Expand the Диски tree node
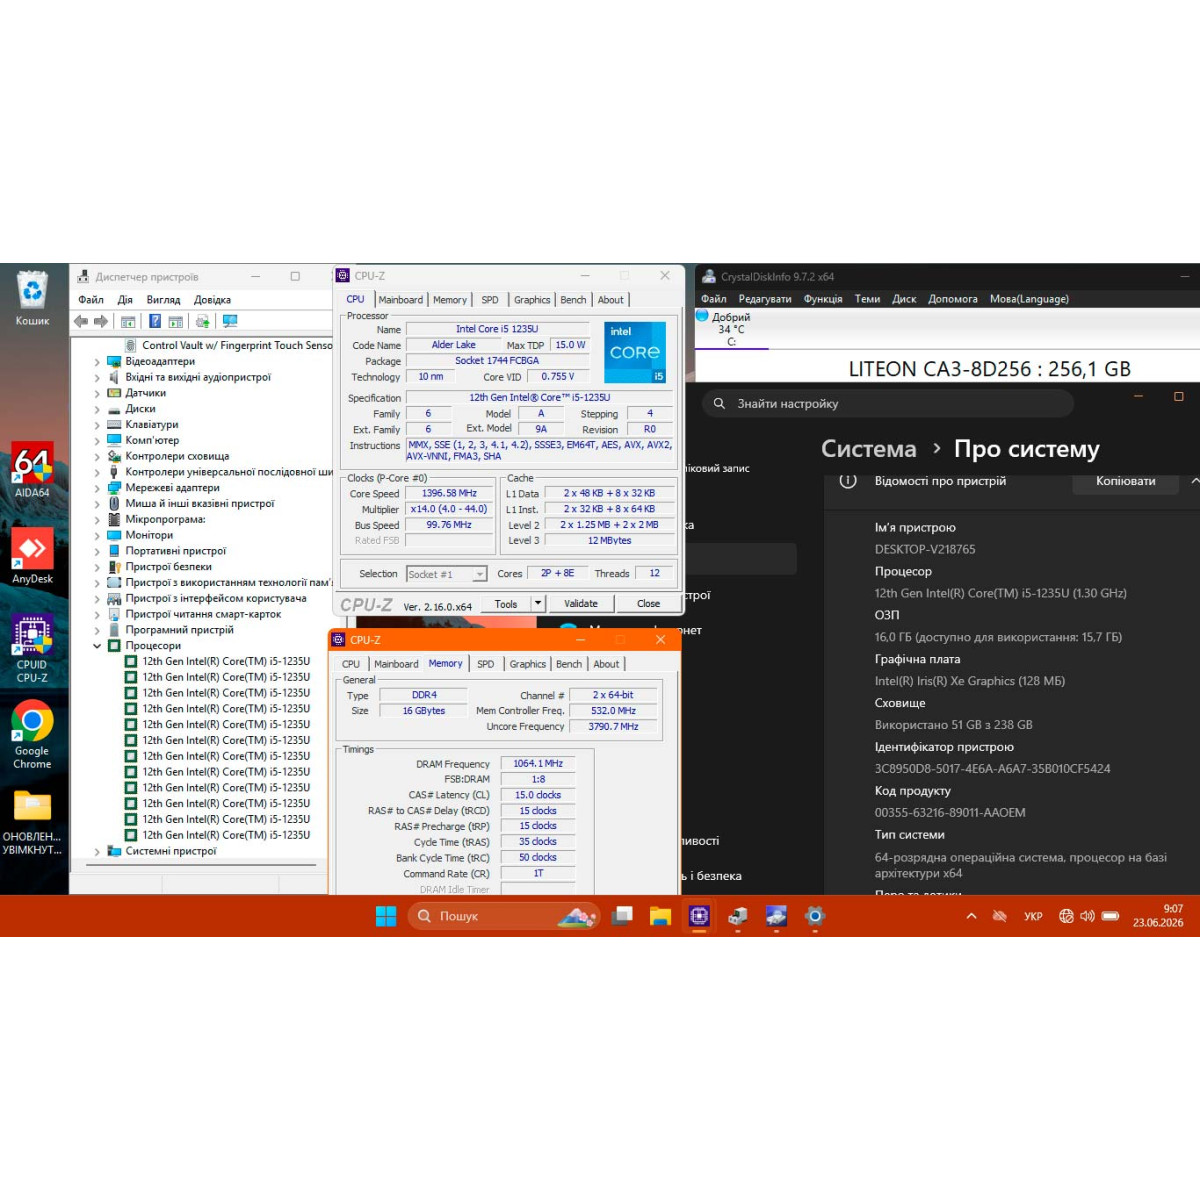This screenshot has width=1200, height=1200. pyautogui.click(x=97, y=409)
